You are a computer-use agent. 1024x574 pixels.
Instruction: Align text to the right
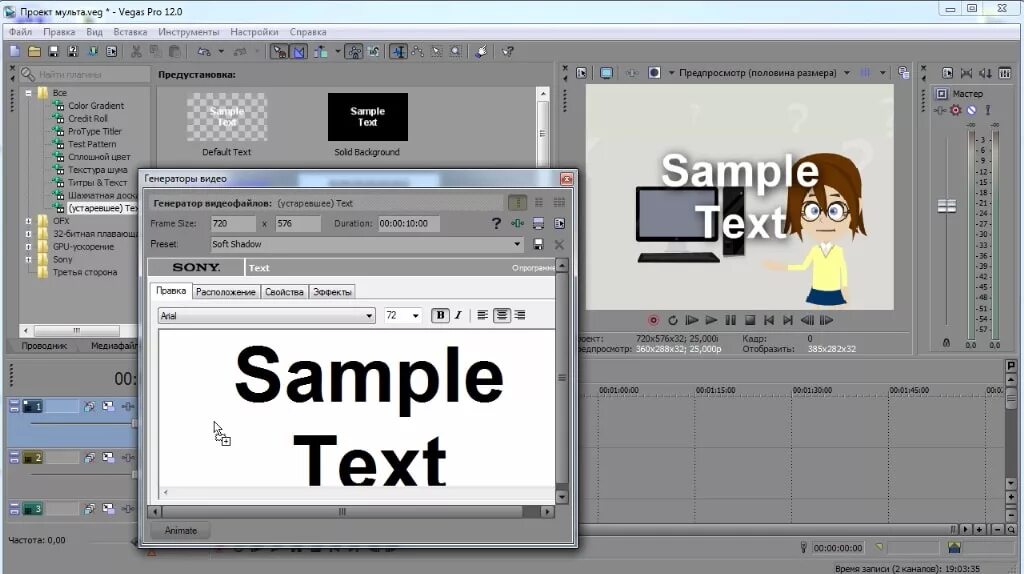point(520,315)
